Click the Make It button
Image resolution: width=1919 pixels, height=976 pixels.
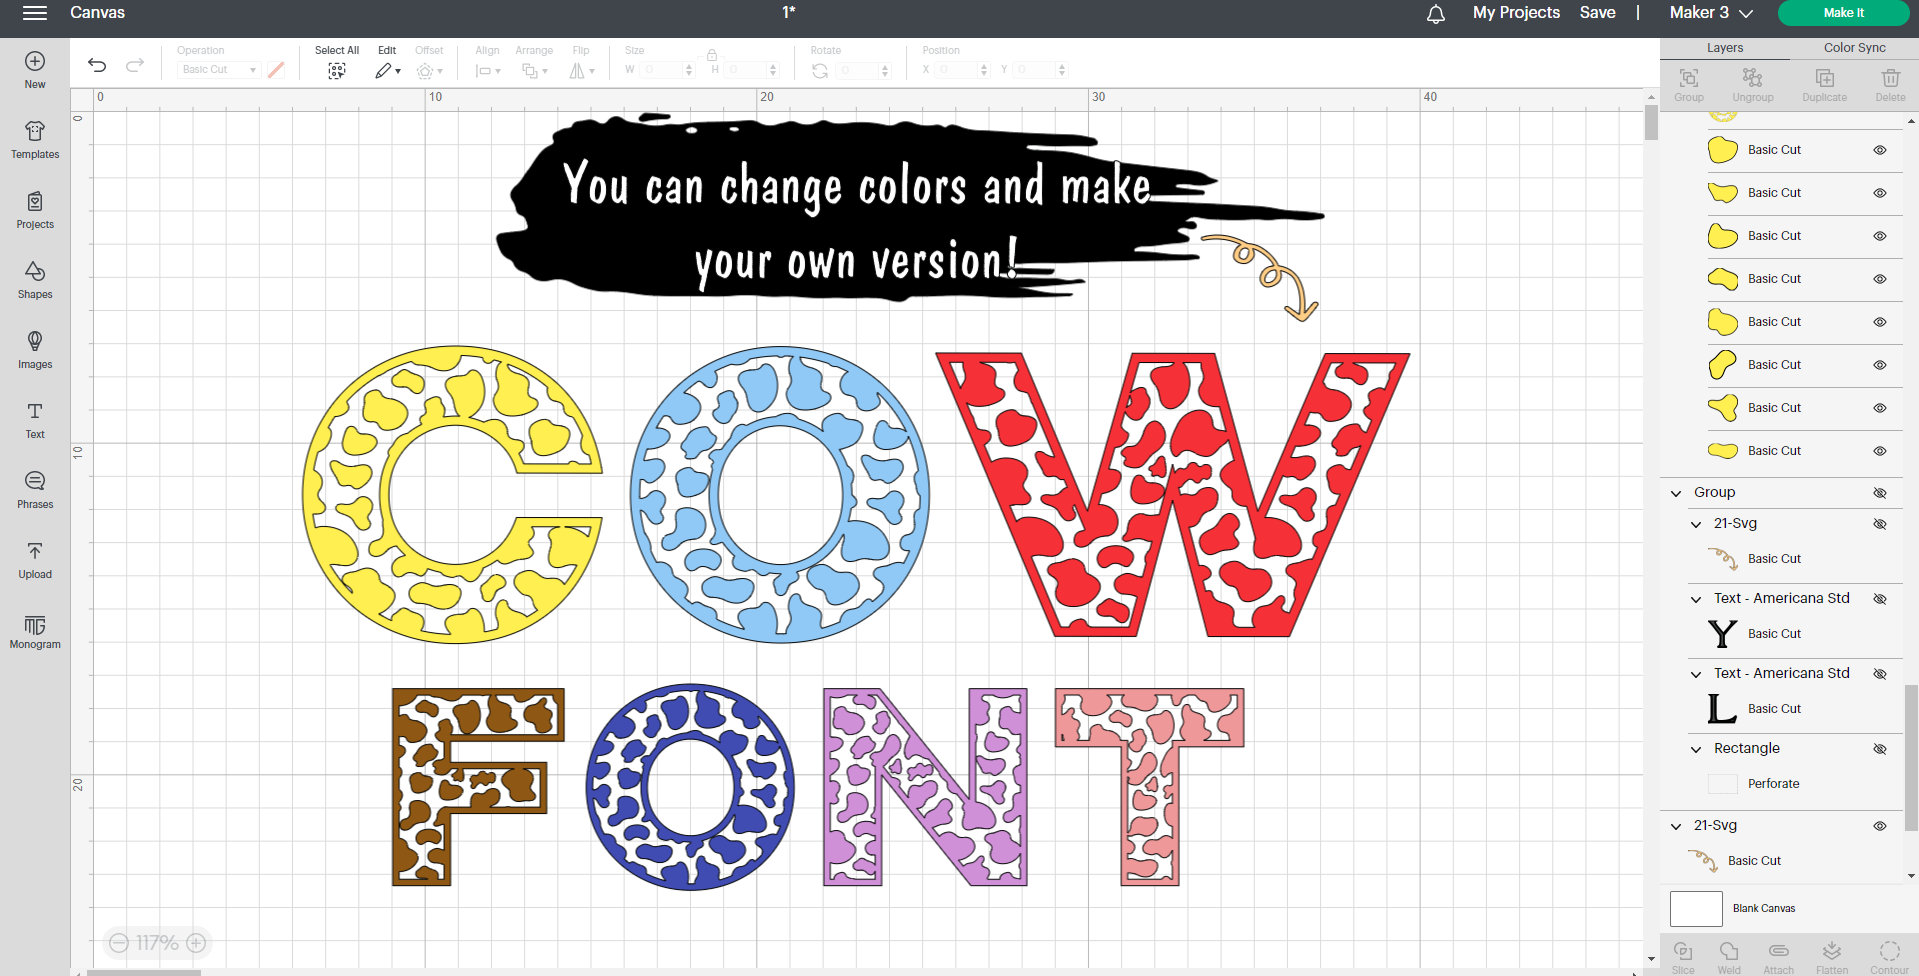click(x=1843, y=13)
